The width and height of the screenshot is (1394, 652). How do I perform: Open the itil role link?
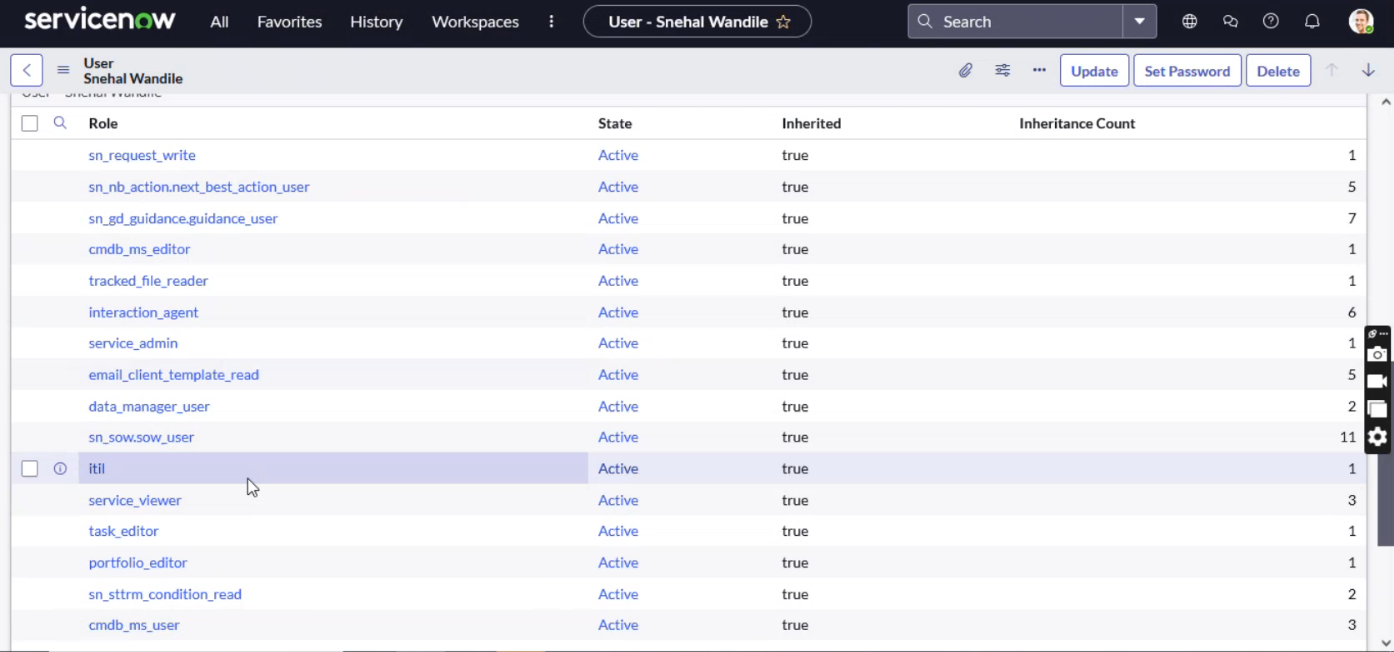pyautogui.click(x=96, y=468)
